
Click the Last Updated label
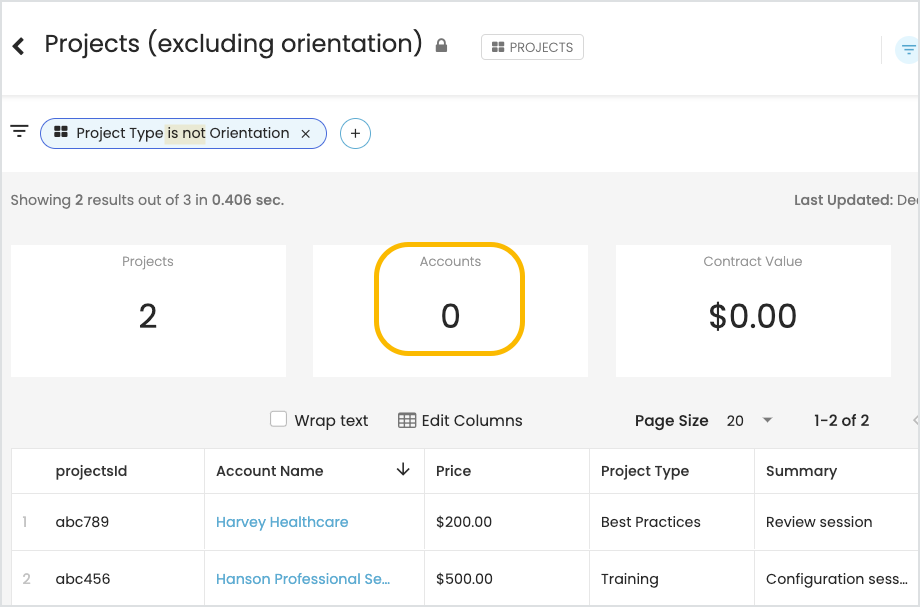click(x=843, y=200)
